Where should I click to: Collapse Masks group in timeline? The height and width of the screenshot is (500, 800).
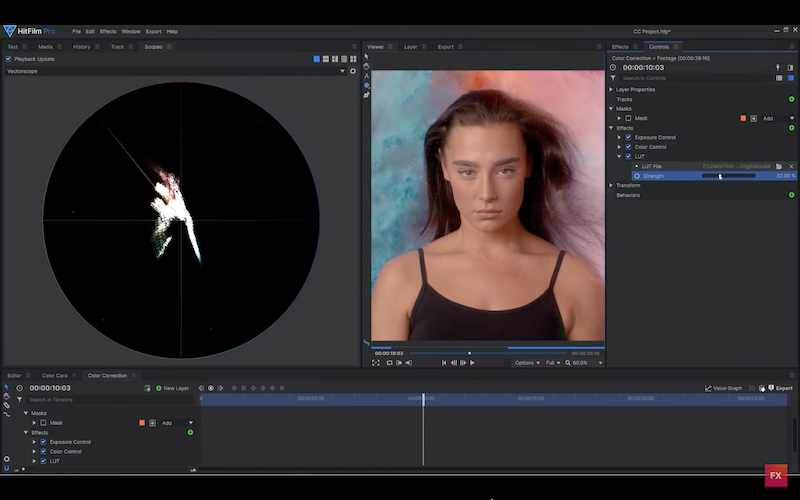26,413
